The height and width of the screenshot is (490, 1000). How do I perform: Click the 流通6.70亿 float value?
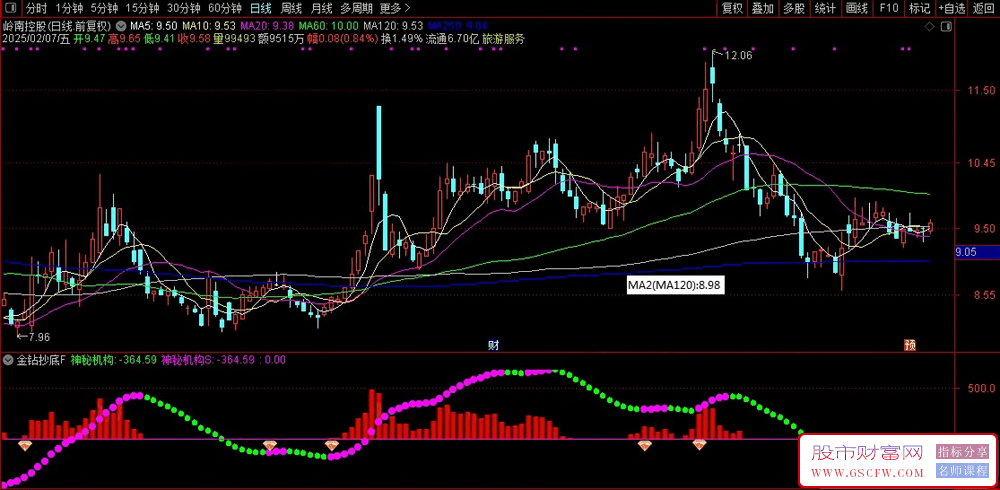tap(452, 39)
